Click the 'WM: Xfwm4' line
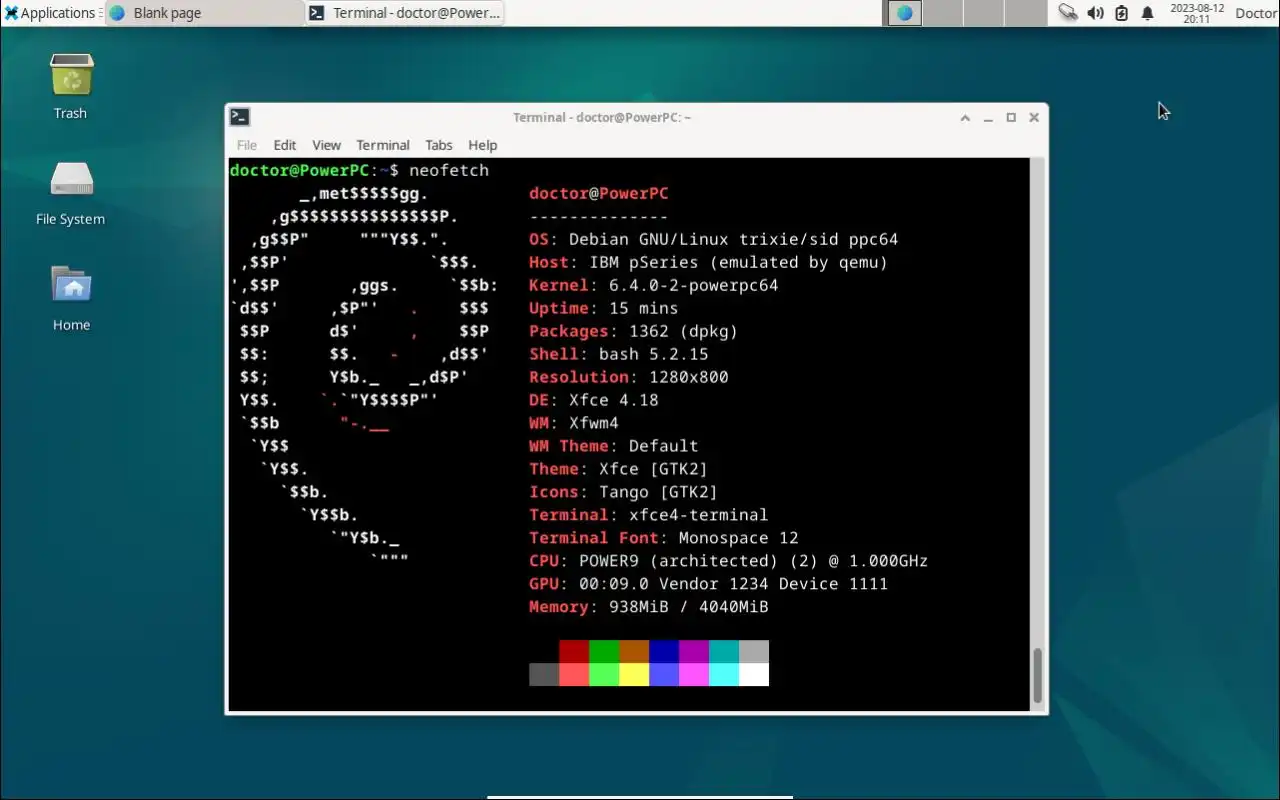The image size is (1280, 800). [574, 423]
